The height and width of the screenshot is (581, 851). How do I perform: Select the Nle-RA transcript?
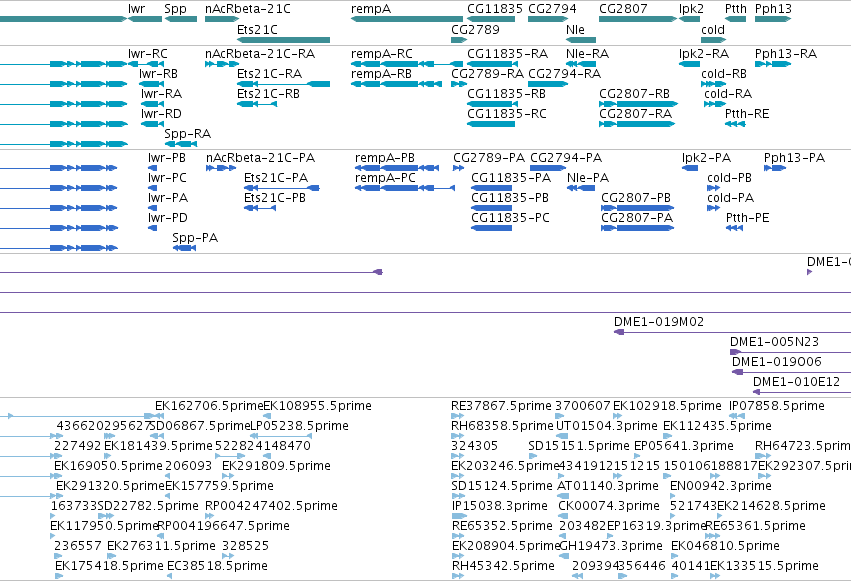581,64
